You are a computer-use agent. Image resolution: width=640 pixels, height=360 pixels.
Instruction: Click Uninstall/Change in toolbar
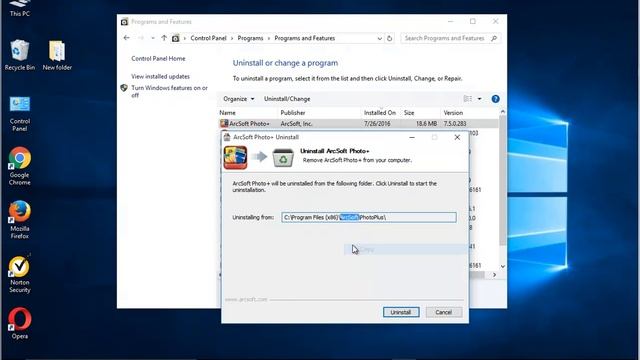pyautogui.click(x=287, y=99)
